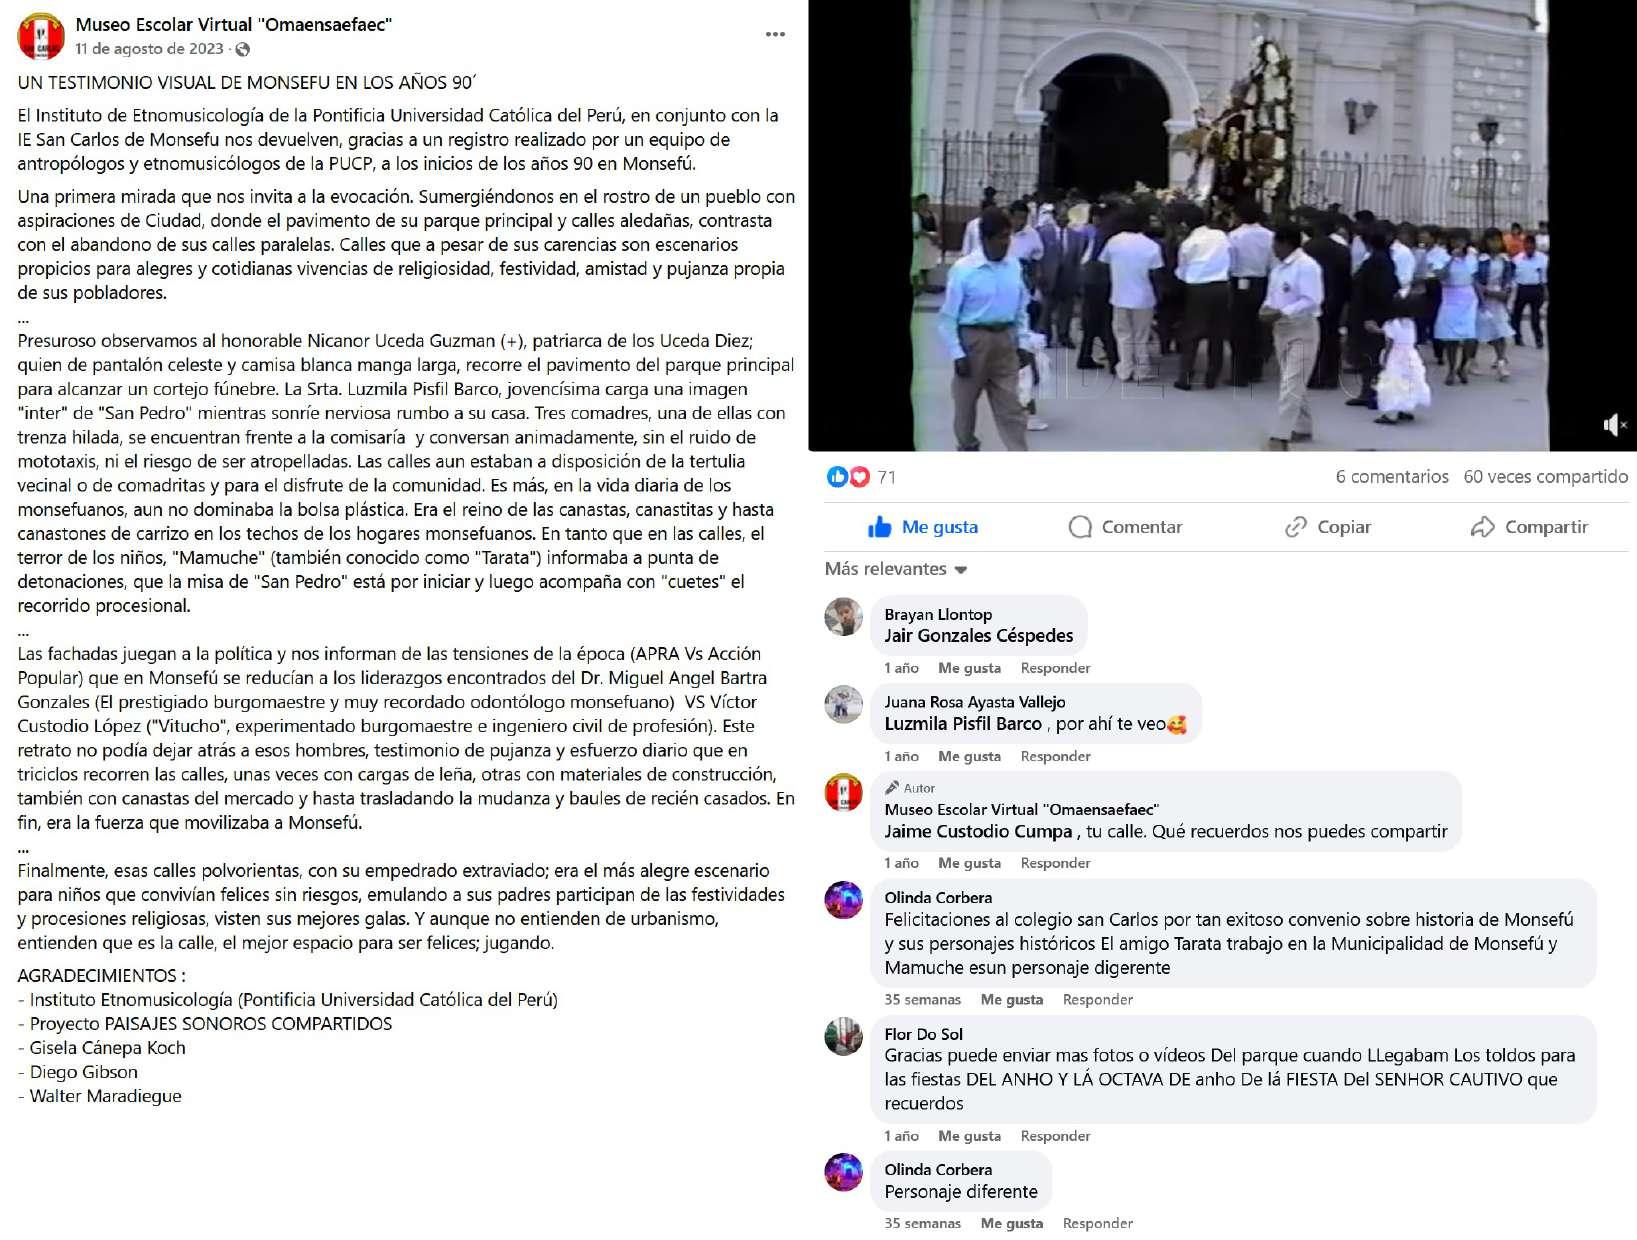1637x1240 pixels.
Task: Click the Me gusta thumbs-up button
Action: [923, 527]
